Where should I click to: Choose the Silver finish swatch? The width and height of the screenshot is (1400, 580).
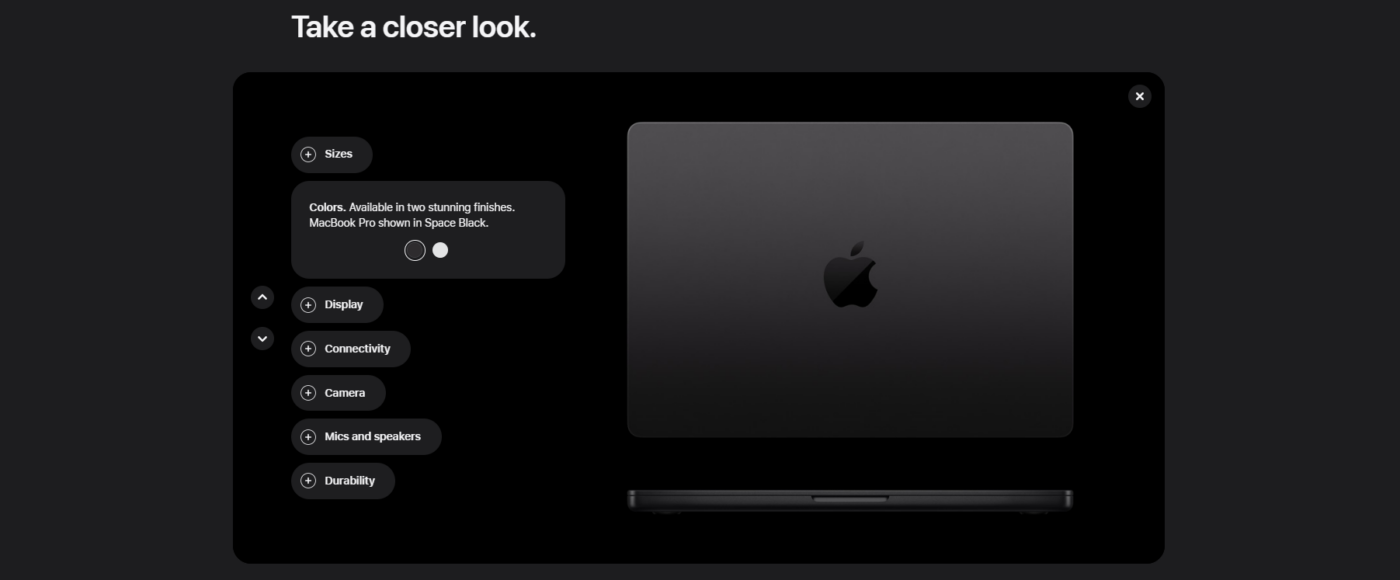click(x=440, y=250)
